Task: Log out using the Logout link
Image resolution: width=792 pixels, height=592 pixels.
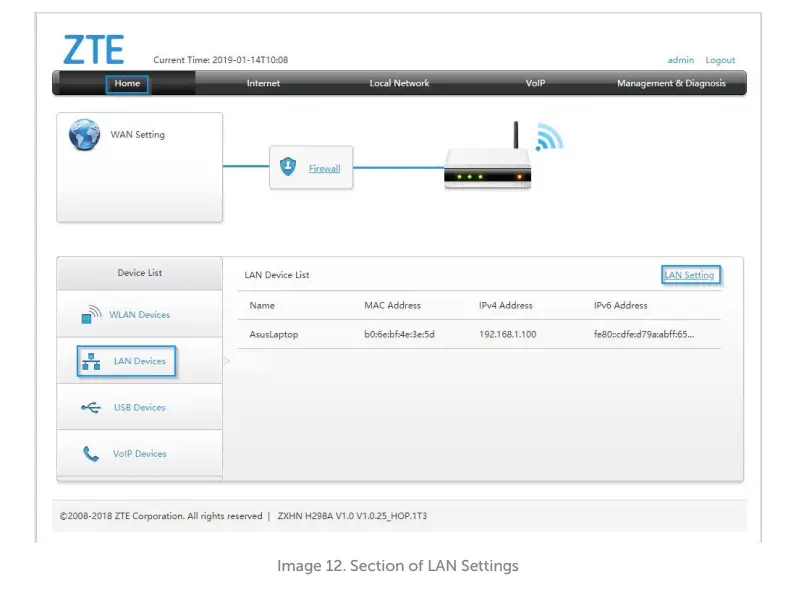Action: point(720,60)
